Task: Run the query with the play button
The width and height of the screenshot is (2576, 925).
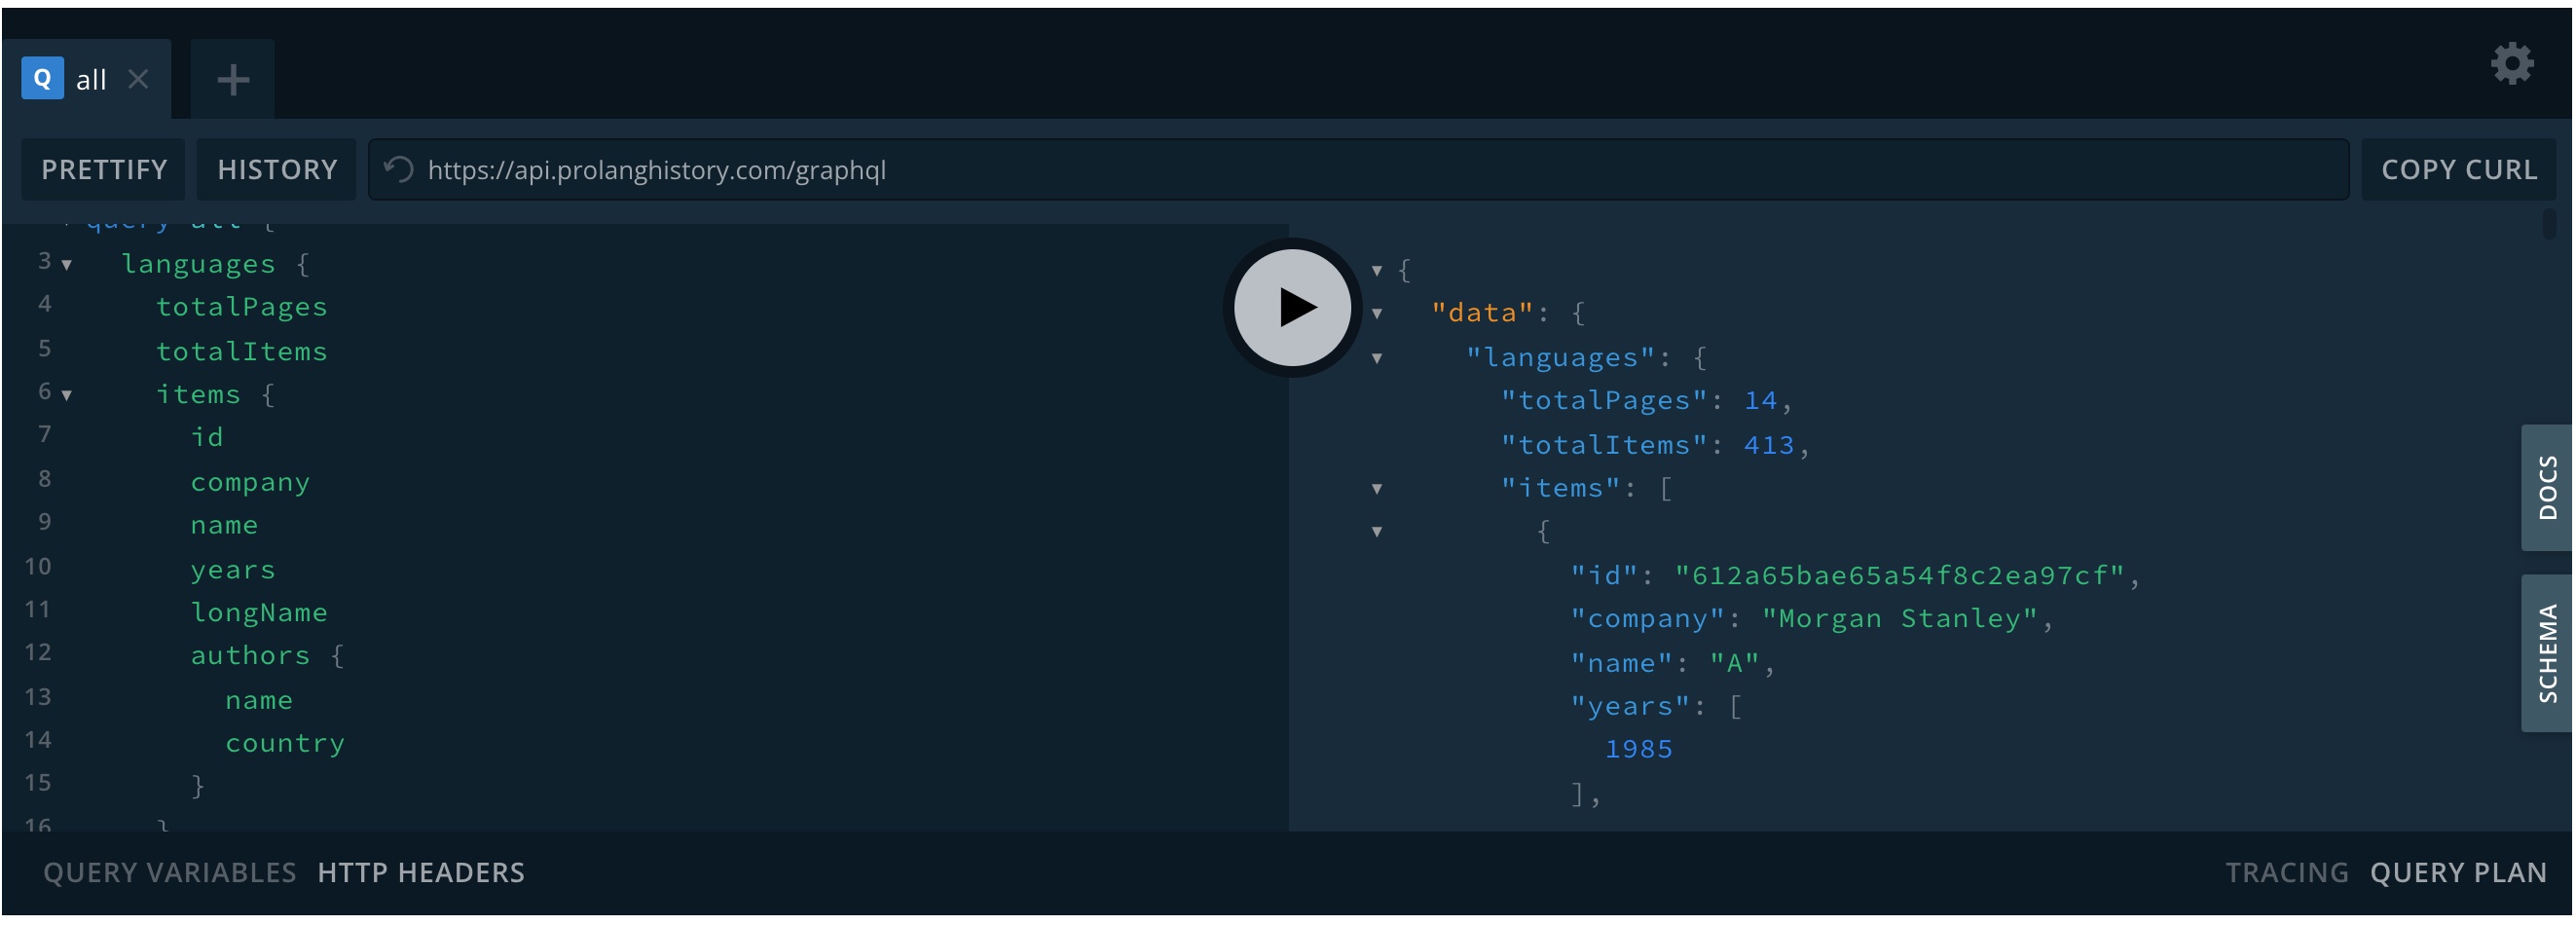Action: (x=1292, y=307)
